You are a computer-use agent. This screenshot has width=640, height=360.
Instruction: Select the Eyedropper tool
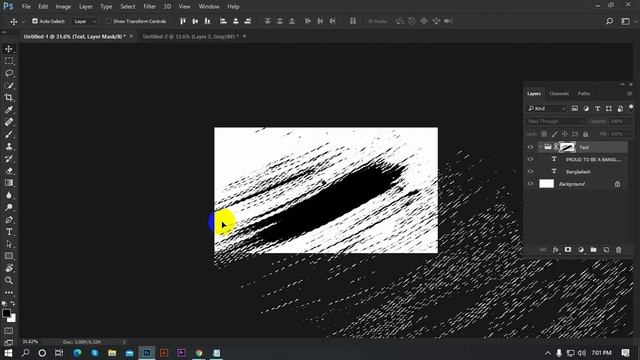pos(9,110)
